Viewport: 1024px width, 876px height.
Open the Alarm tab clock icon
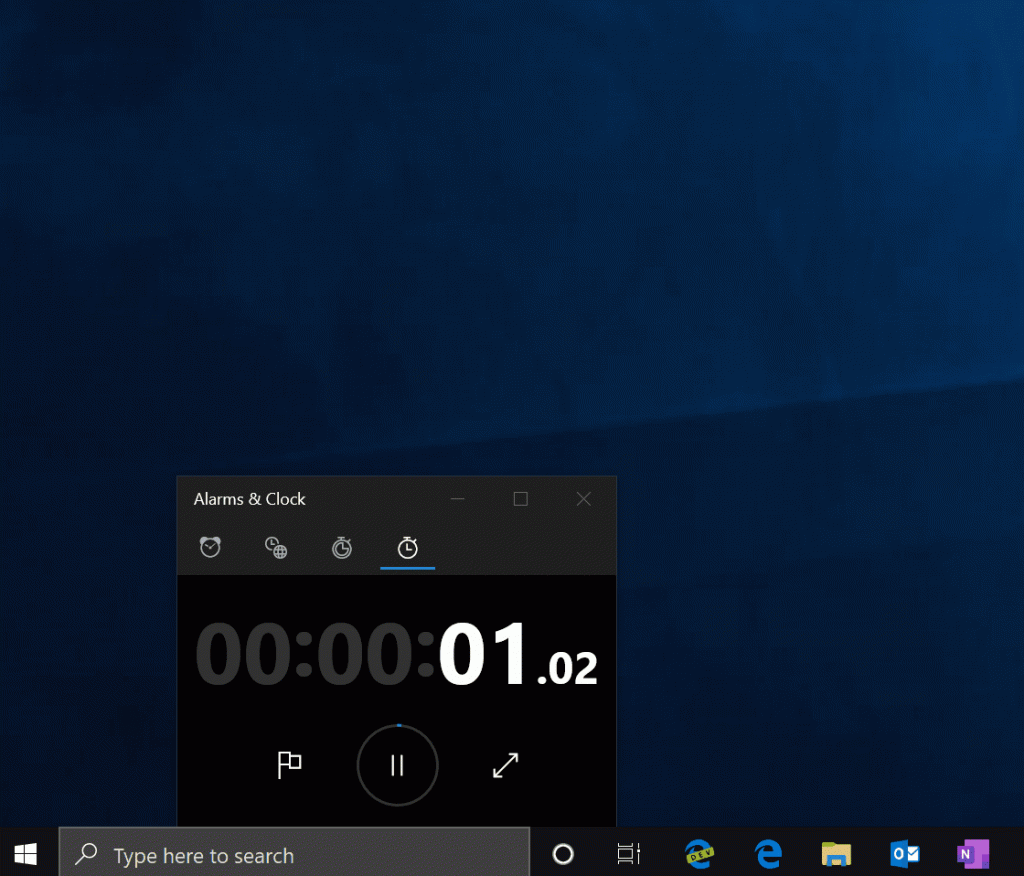coord(210,548)
